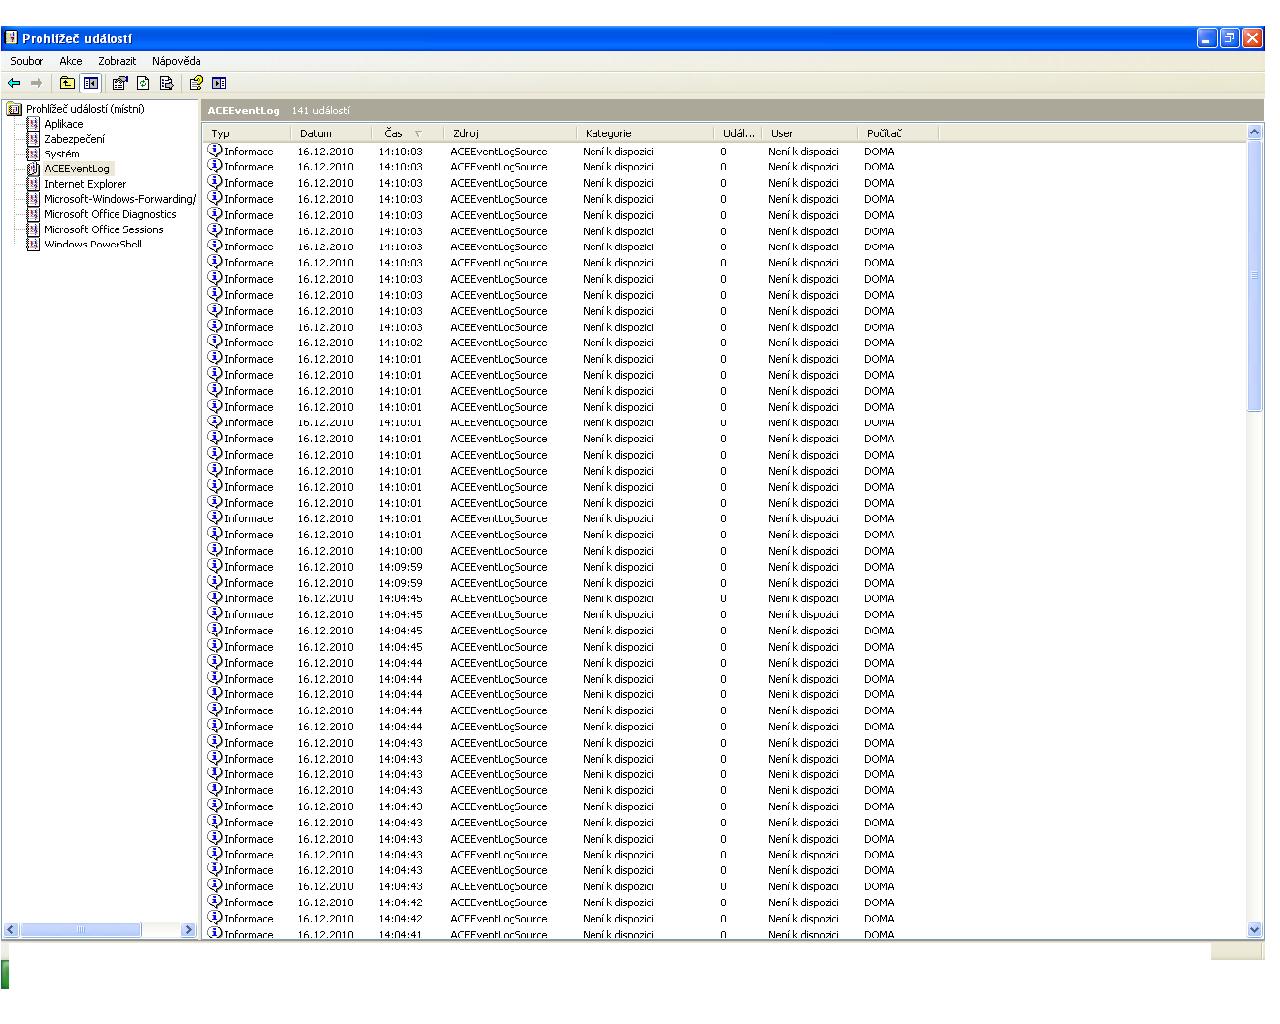This screenshot has height=1024, width=1280.
Task: Sort by the Udál... column header
Action: pos(737,133)
